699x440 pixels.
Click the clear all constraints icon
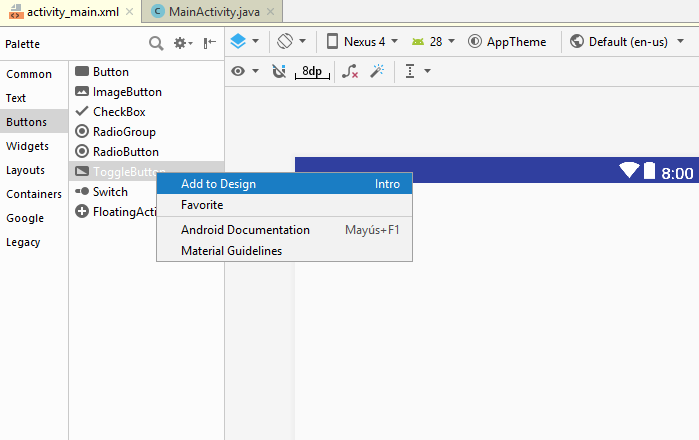(x=349, y=71)
